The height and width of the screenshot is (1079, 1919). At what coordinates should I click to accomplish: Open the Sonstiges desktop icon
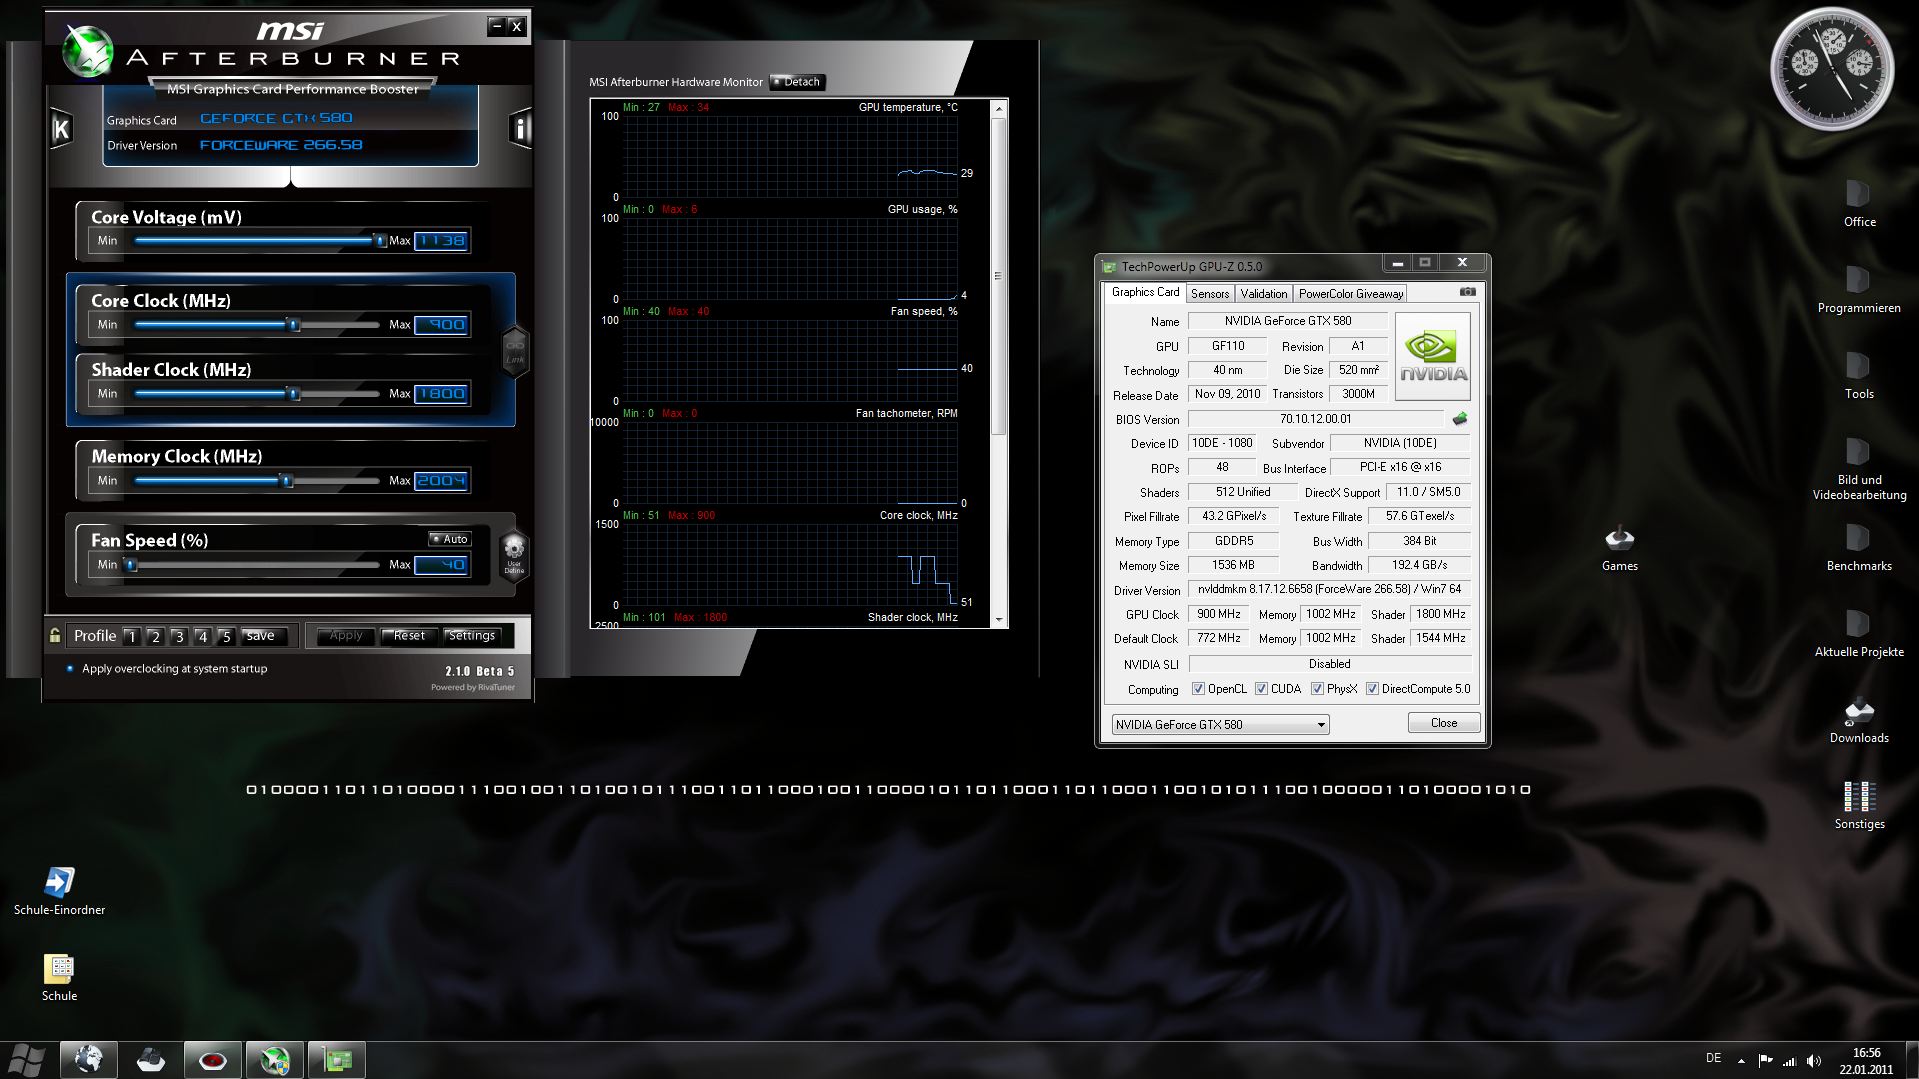coord(1859,806)
